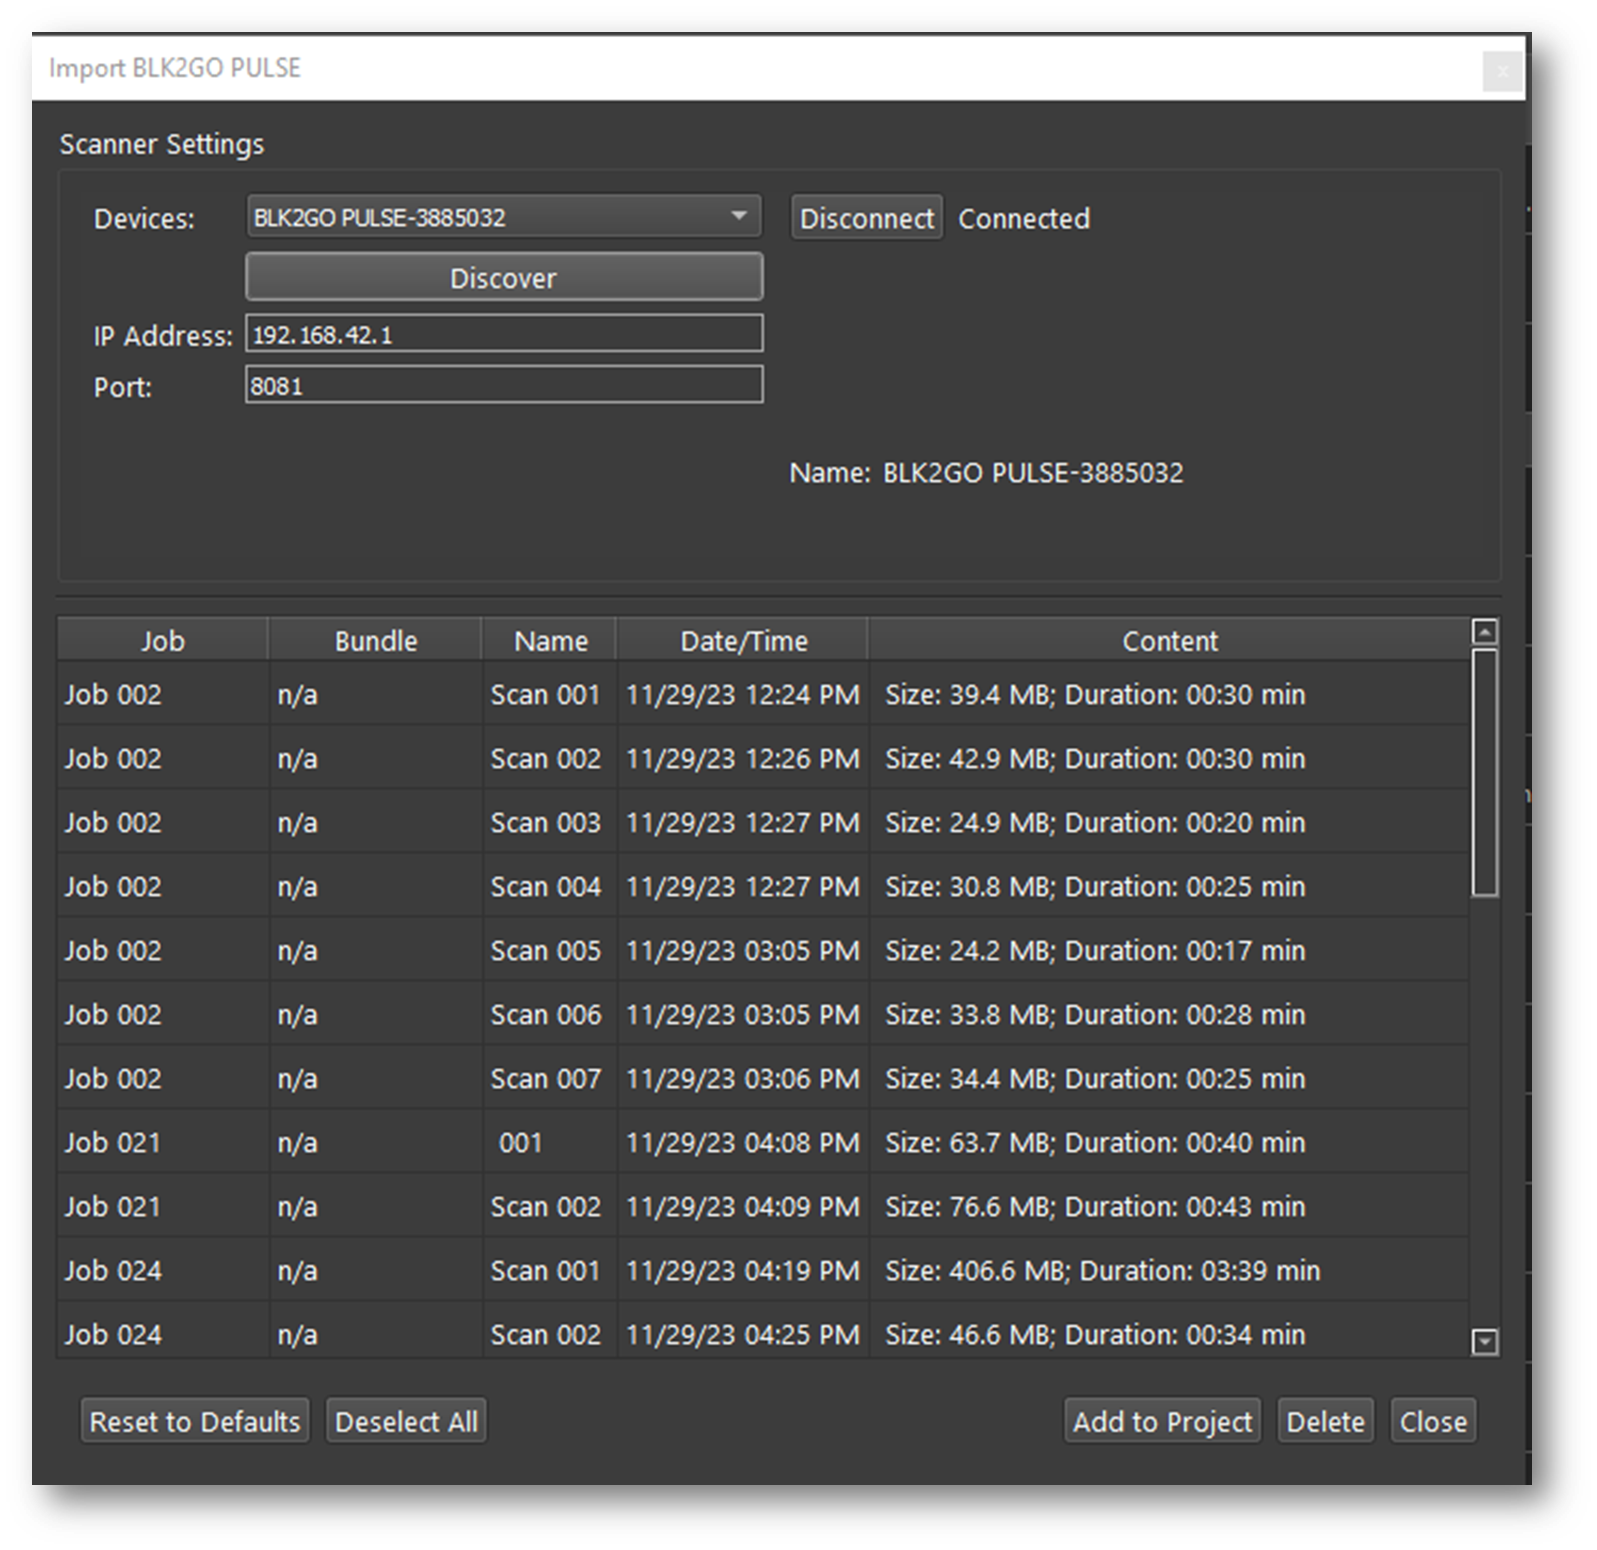
Task: Click the vertical scrollbar thumb
Action: coord(1484,772)
